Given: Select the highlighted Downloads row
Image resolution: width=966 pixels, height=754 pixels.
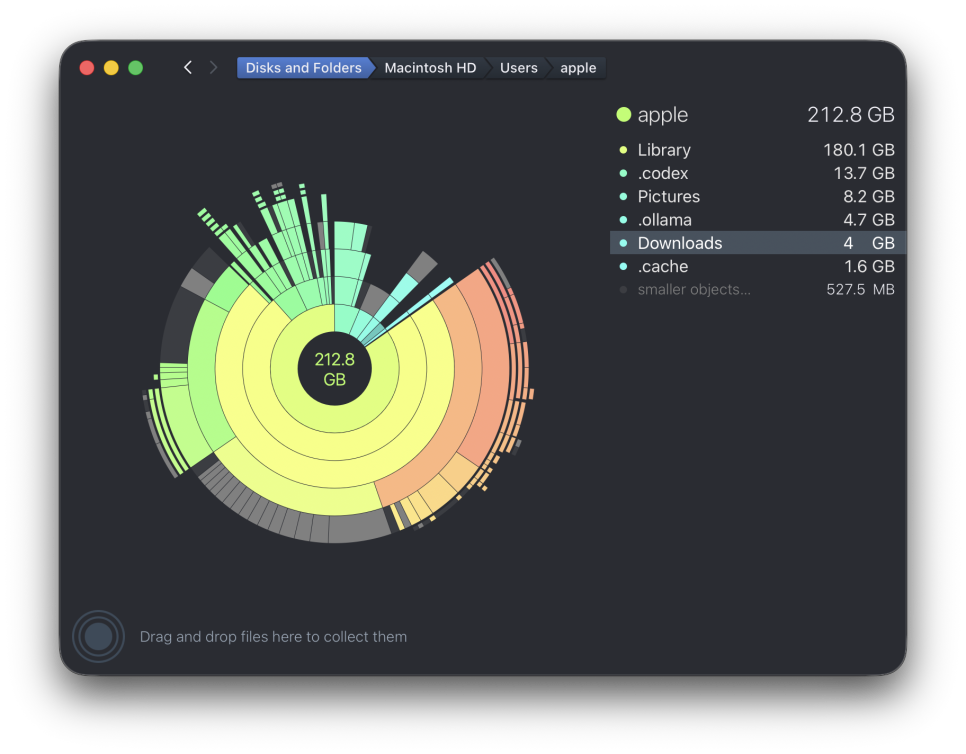Looking at the screenshot, I should point(757,243).
